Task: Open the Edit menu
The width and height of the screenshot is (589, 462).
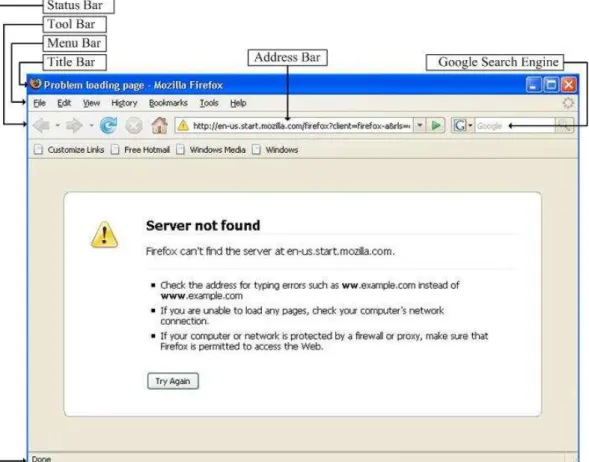Action: click(x=64, y=103)
